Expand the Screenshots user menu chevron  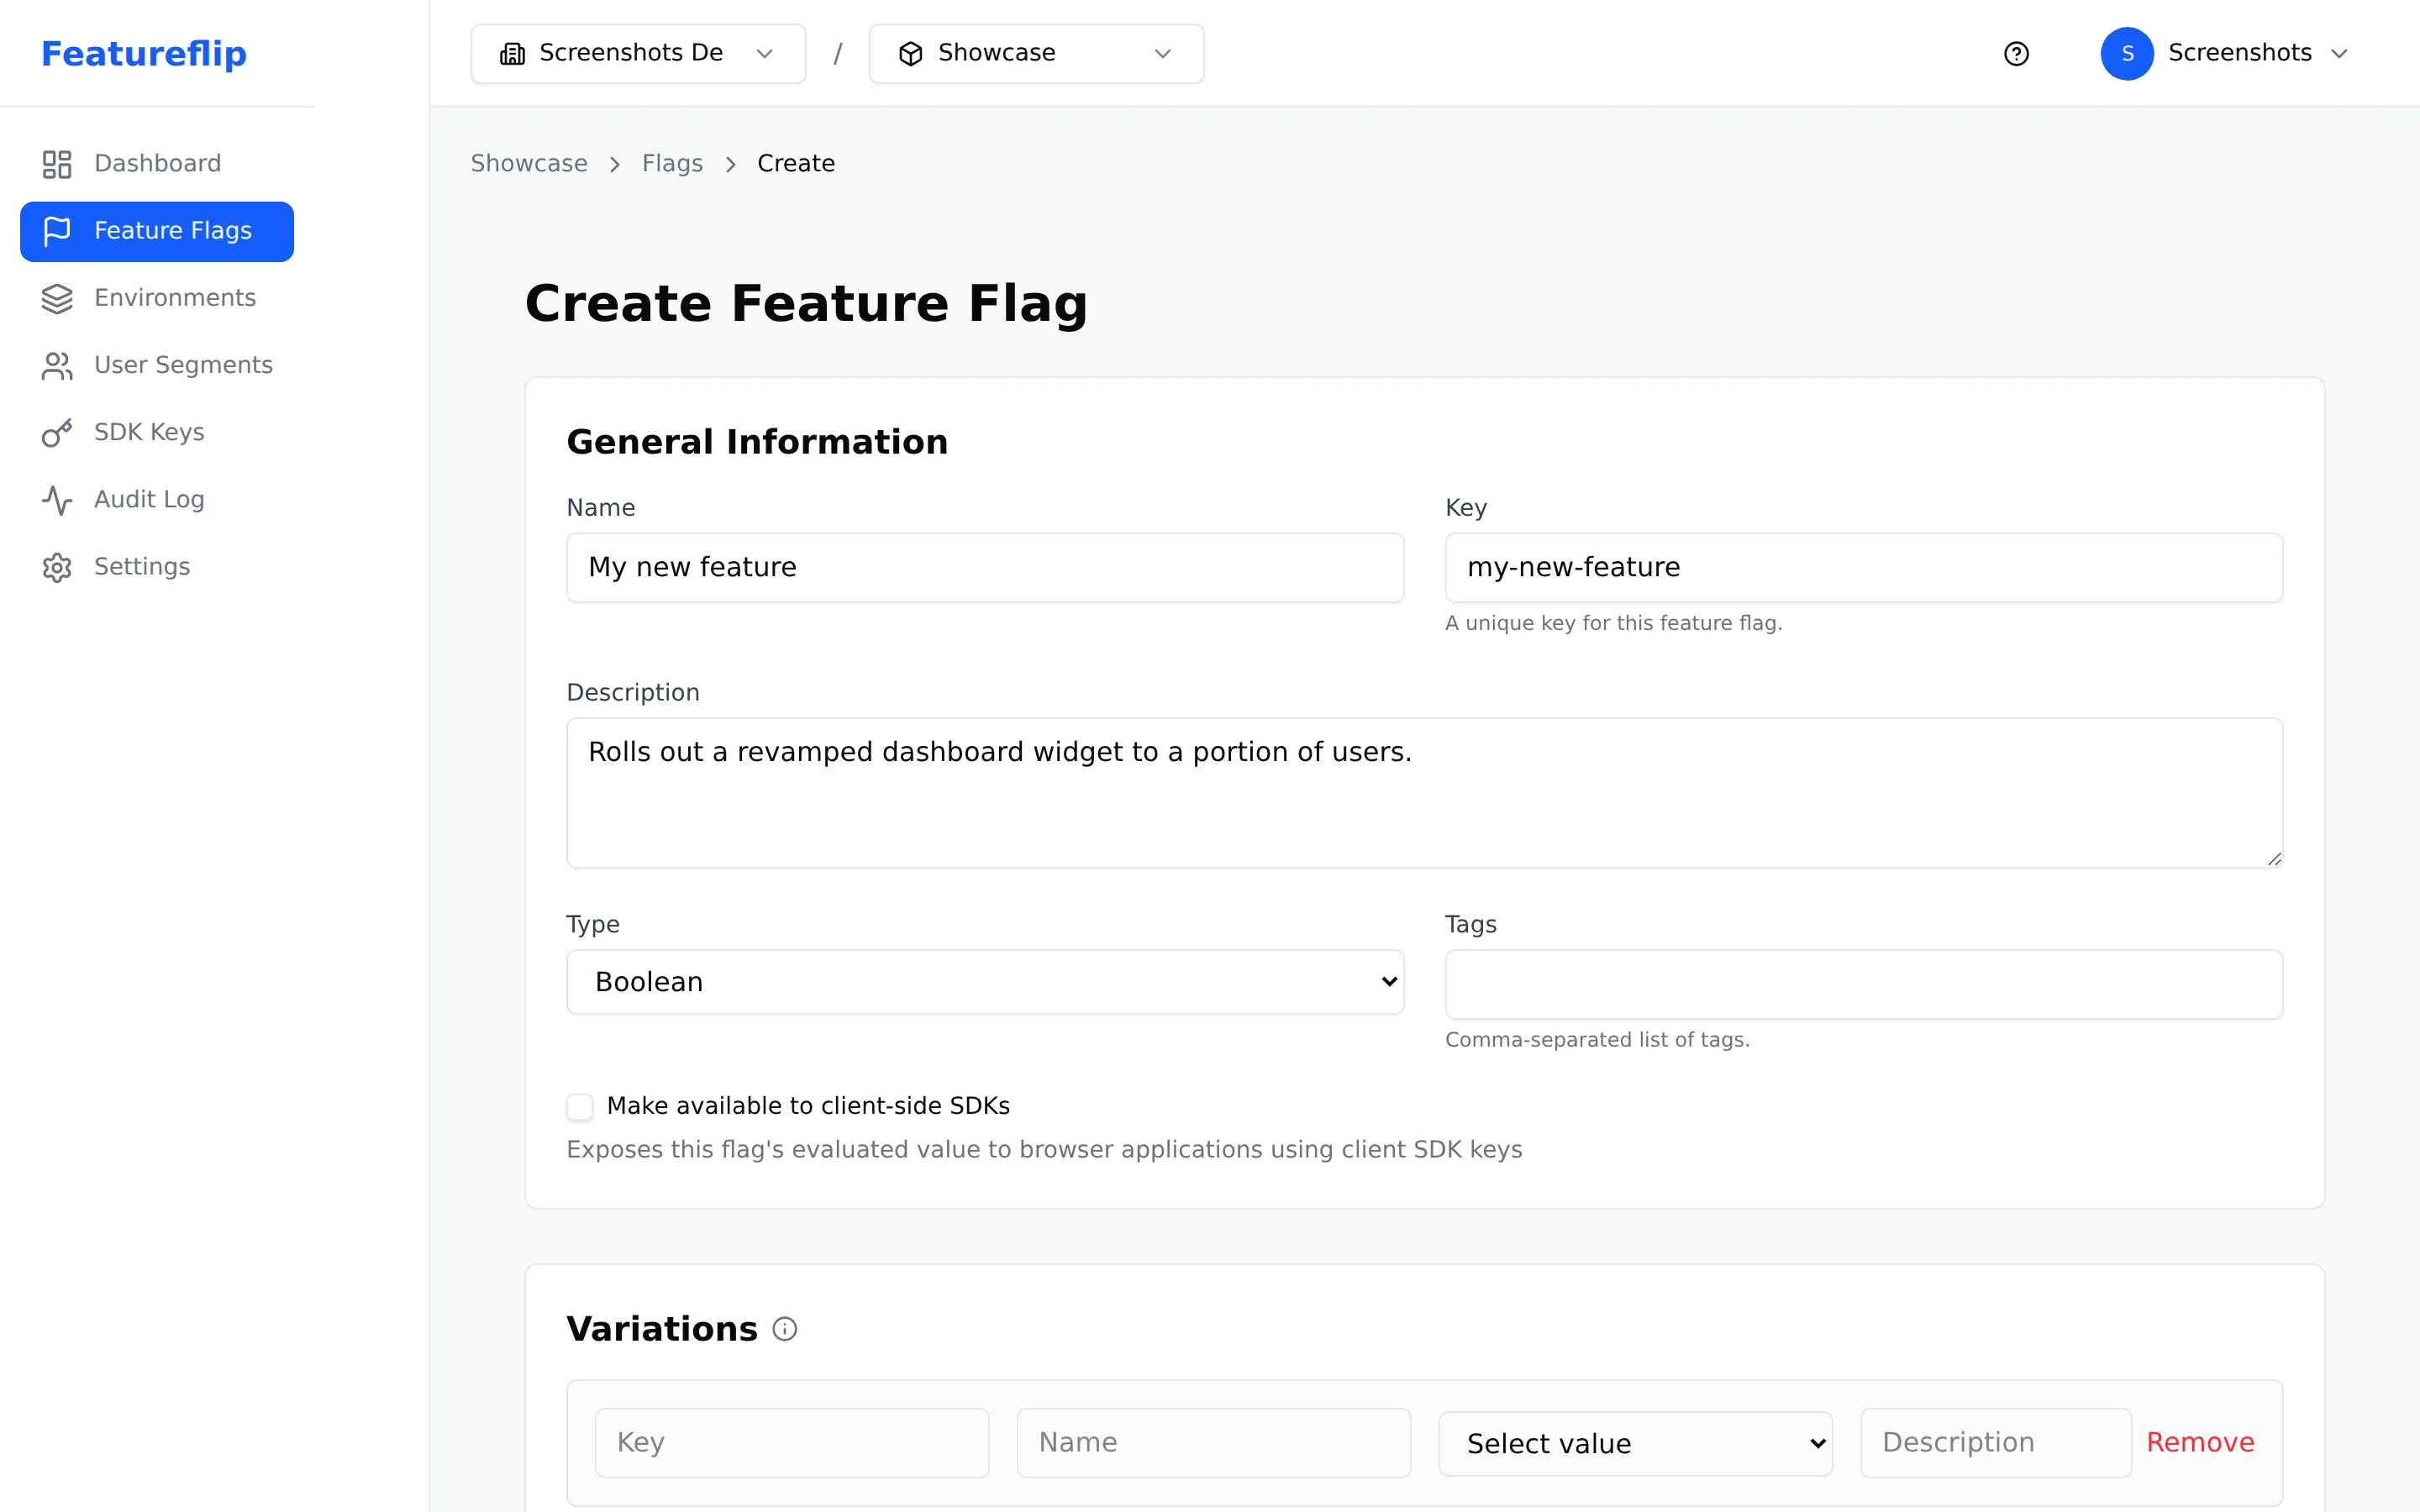click(x=2339, y=54)
